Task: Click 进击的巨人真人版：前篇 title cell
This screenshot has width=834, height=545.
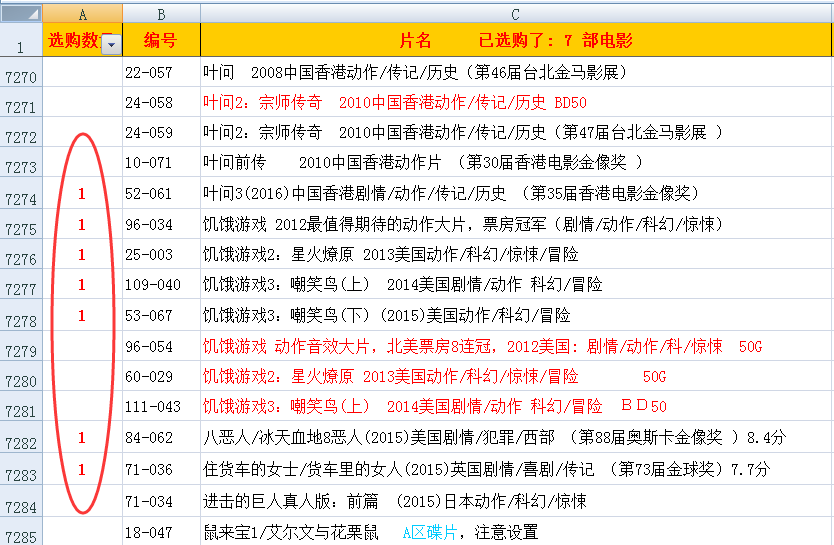Action: point(515,501)
